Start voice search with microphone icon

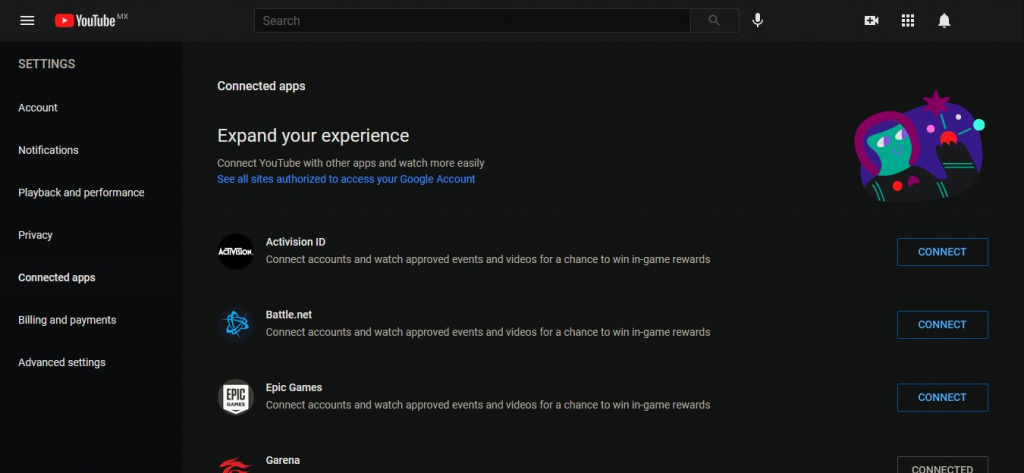[758, 21]
